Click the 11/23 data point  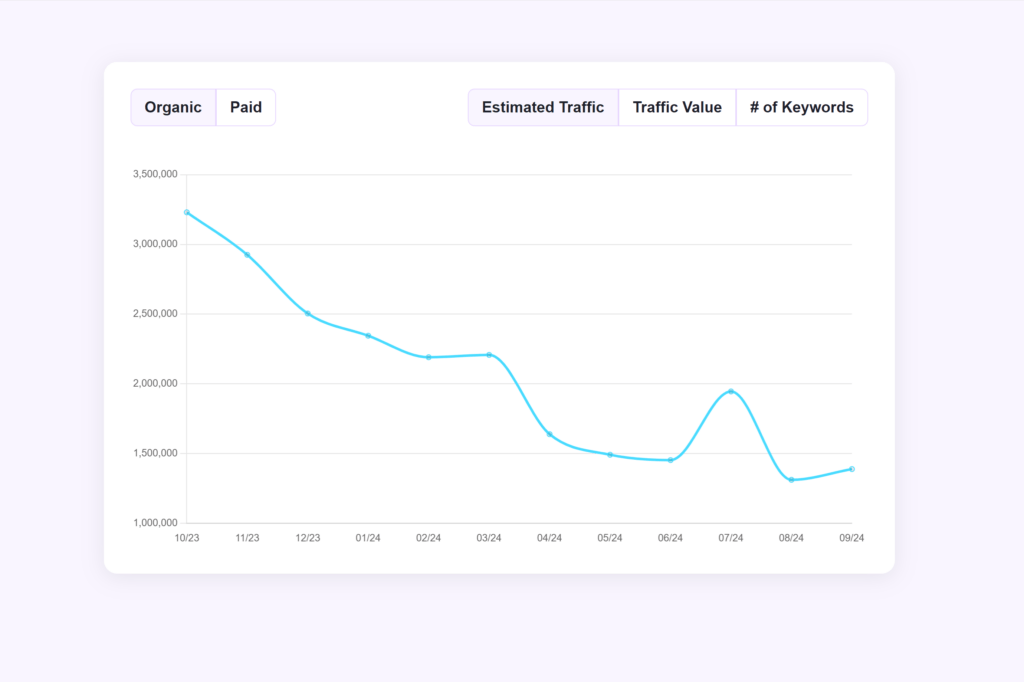point(246,253)
